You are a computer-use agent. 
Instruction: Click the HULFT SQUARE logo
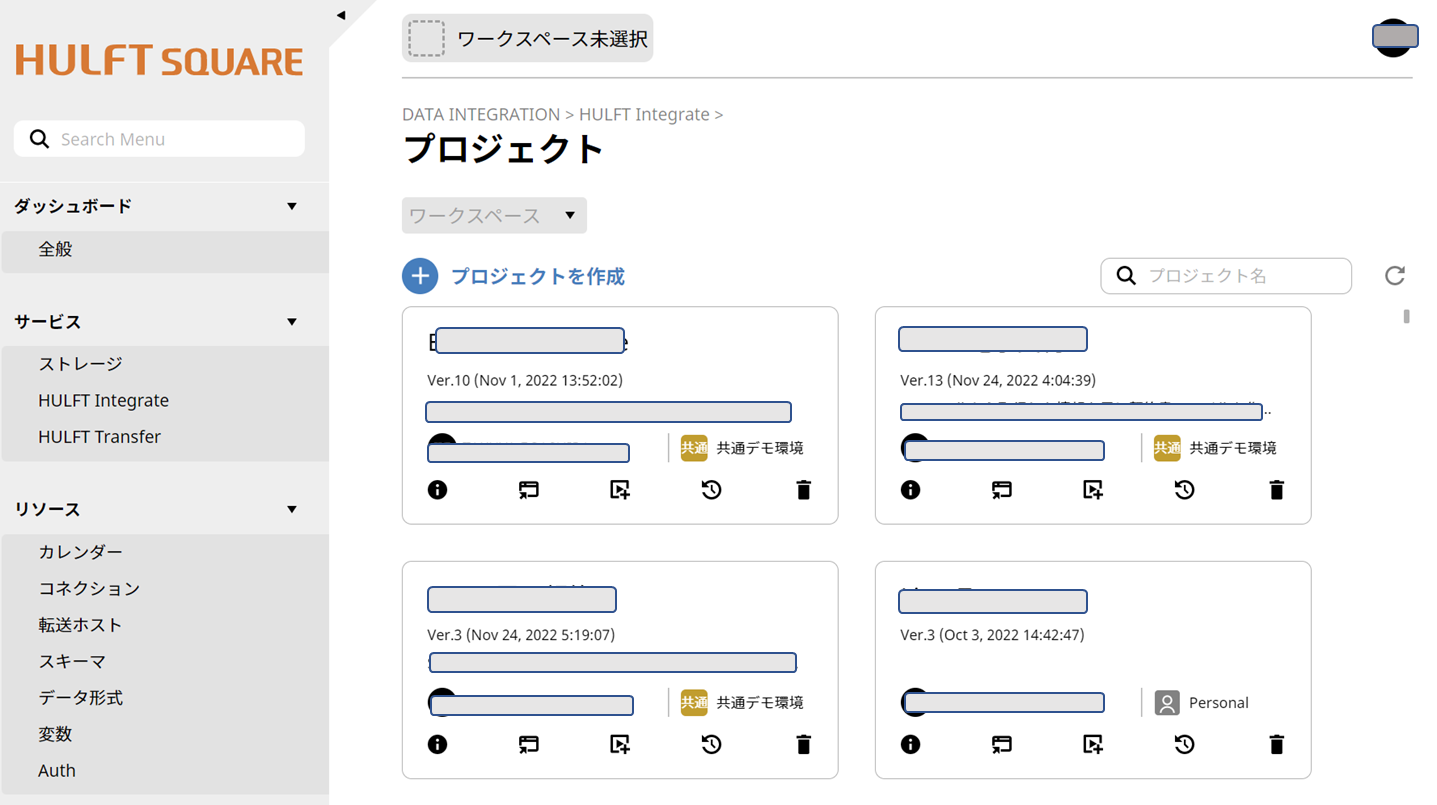click(159, 60)
